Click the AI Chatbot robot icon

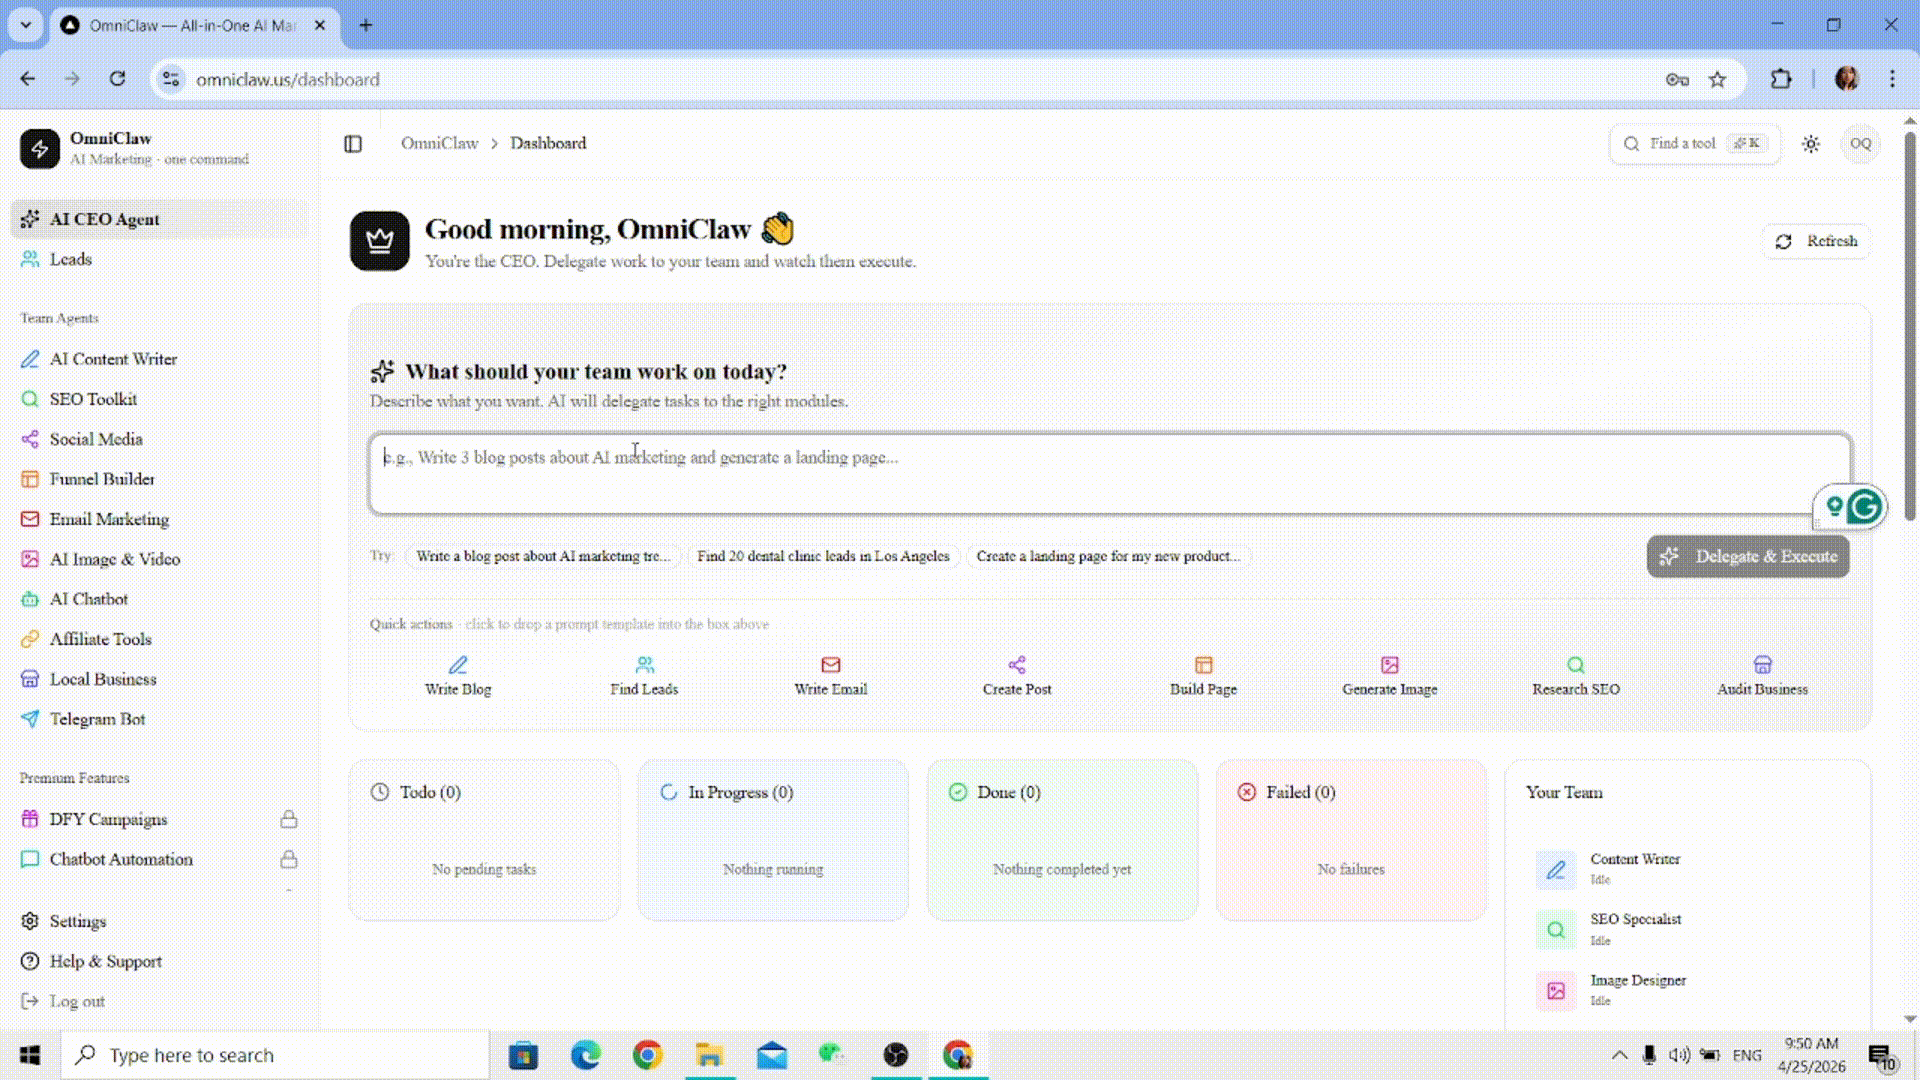(x=30, y=599)
